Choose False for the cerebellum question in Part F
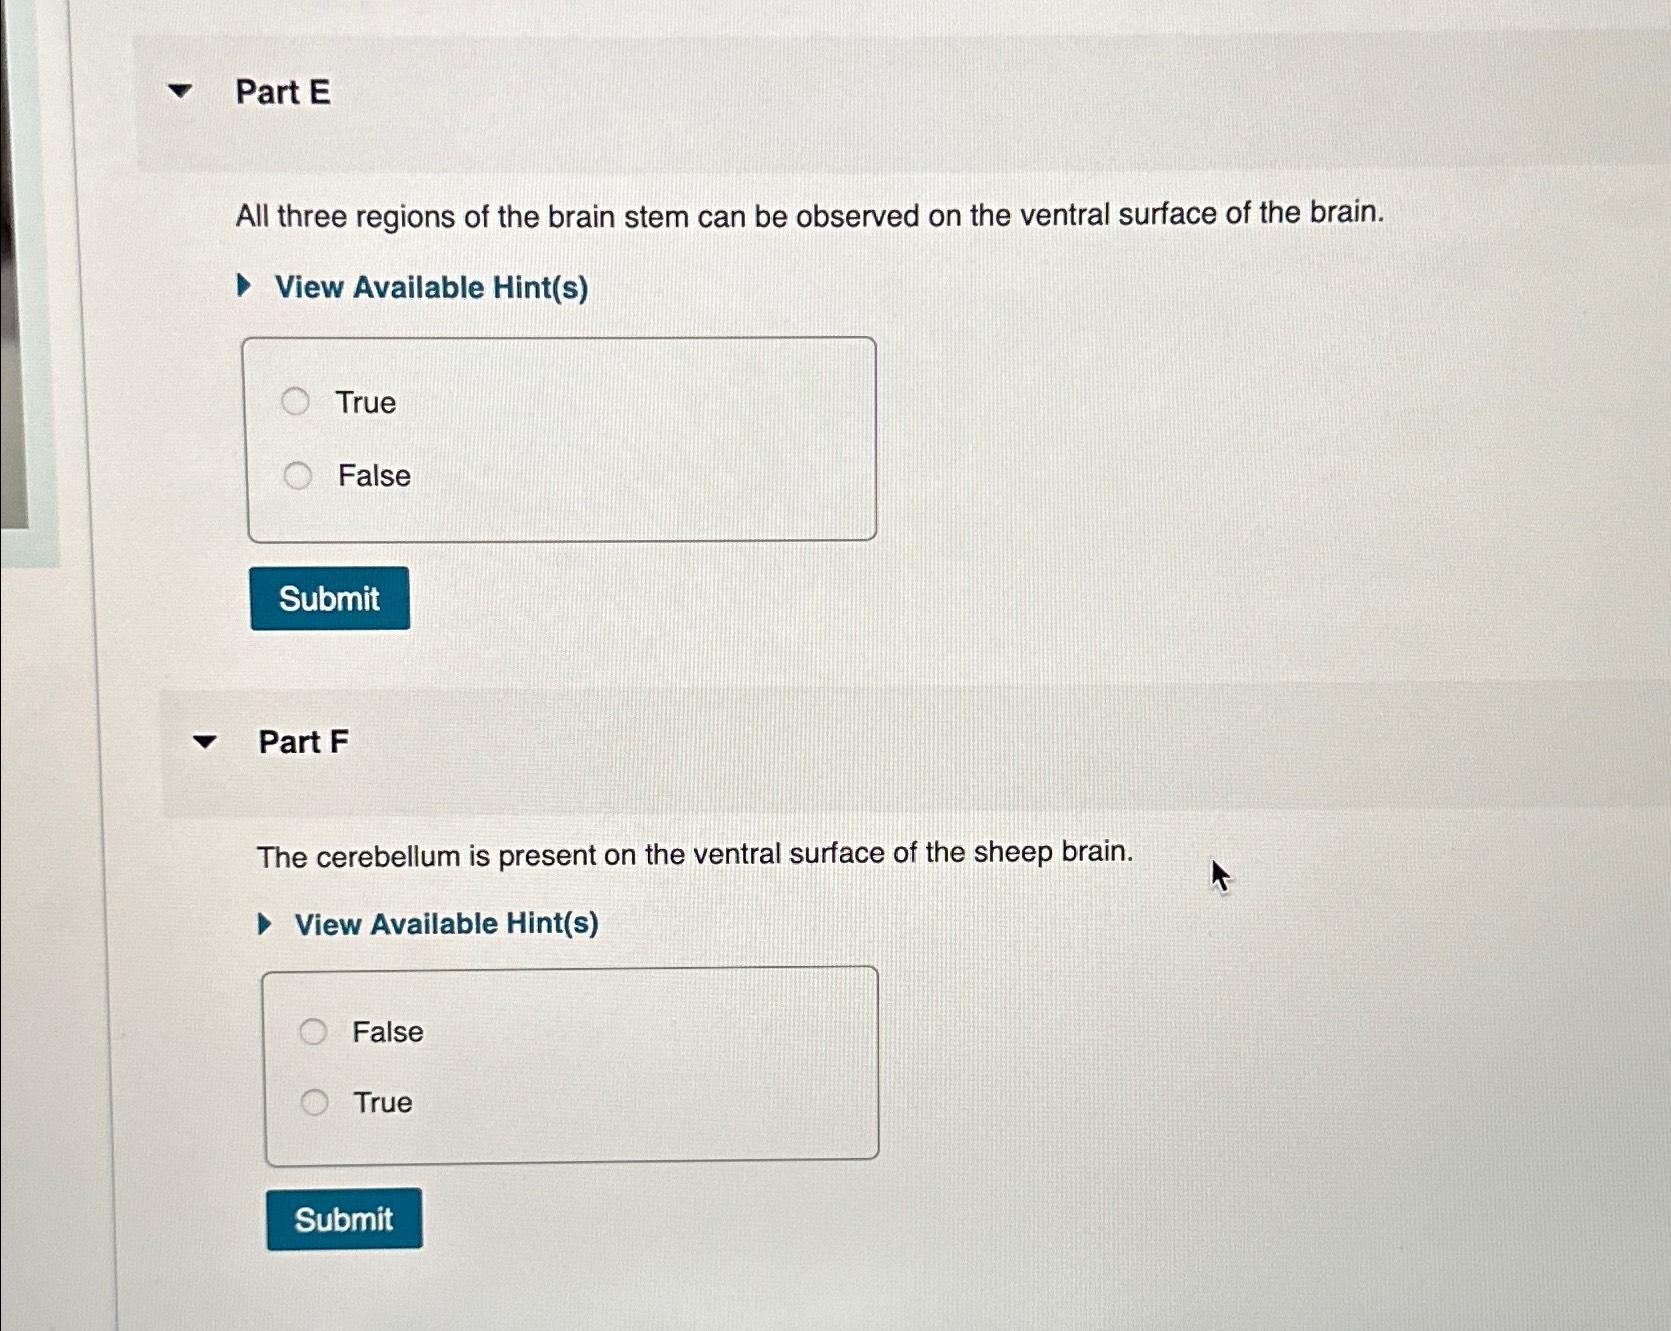Image resolution: width=1671 pixels, height=1331 pixels. 315,1030
